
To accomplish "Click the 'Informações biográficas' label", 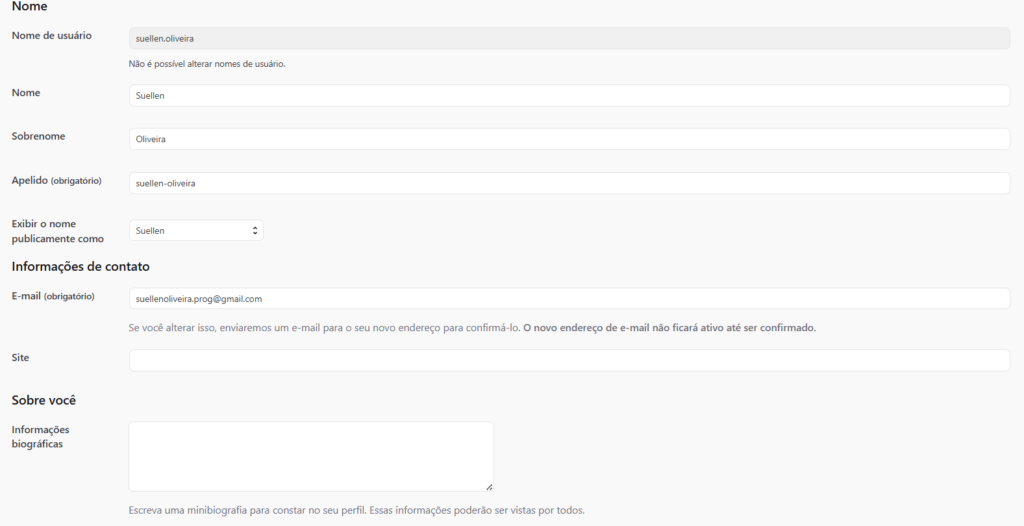I will click(40, 436).
